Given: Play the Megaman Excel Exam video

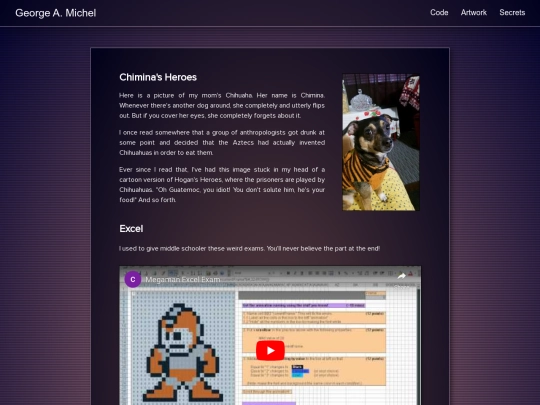Looking at the screenshot, I should pos(270,351).
